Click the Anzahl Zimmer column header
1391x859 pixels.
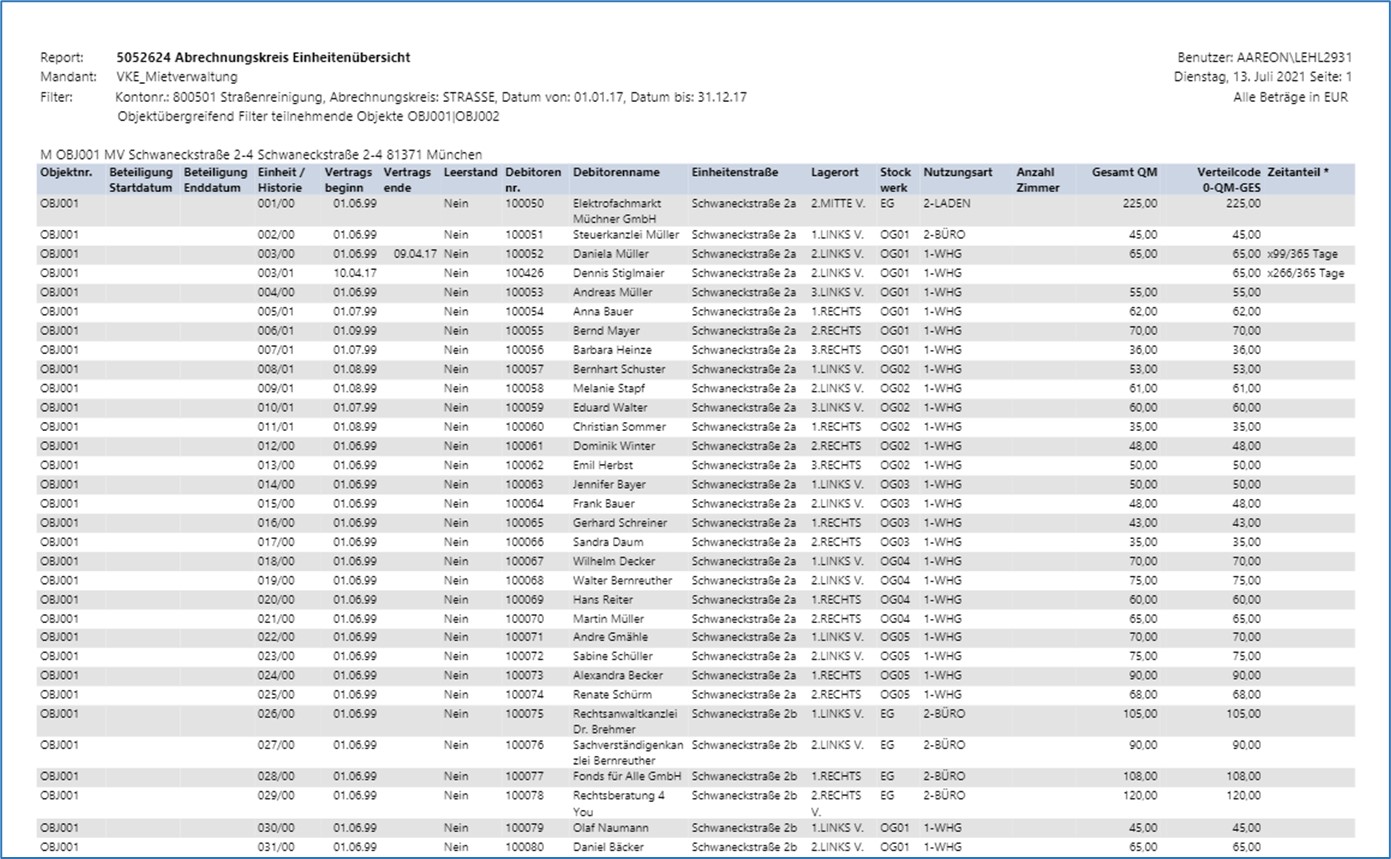(1037, 180)
